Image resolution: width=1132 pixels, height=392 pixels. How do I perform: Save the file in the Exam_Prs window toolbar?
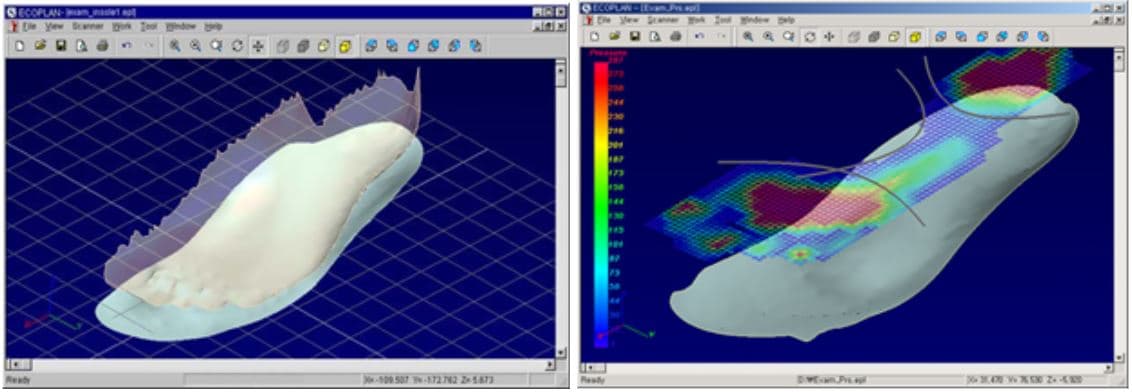pyautogui.click(x=635, y=36)
